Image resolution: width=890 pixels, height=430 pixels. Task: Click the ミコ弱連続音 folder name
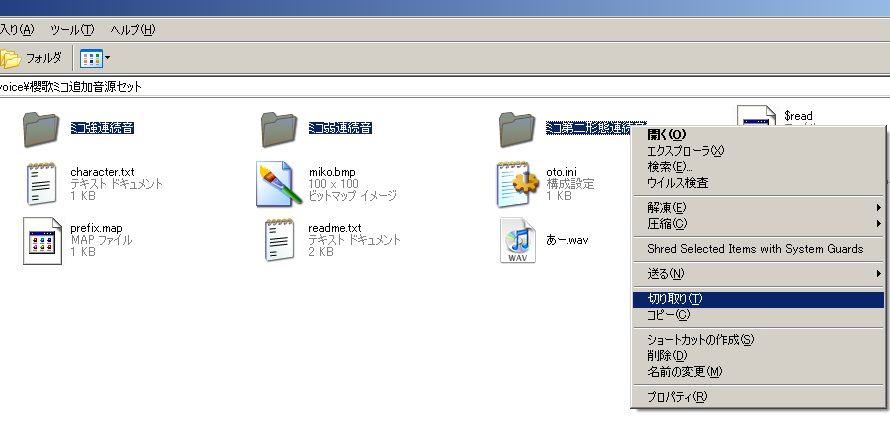(x=340, y=128)
